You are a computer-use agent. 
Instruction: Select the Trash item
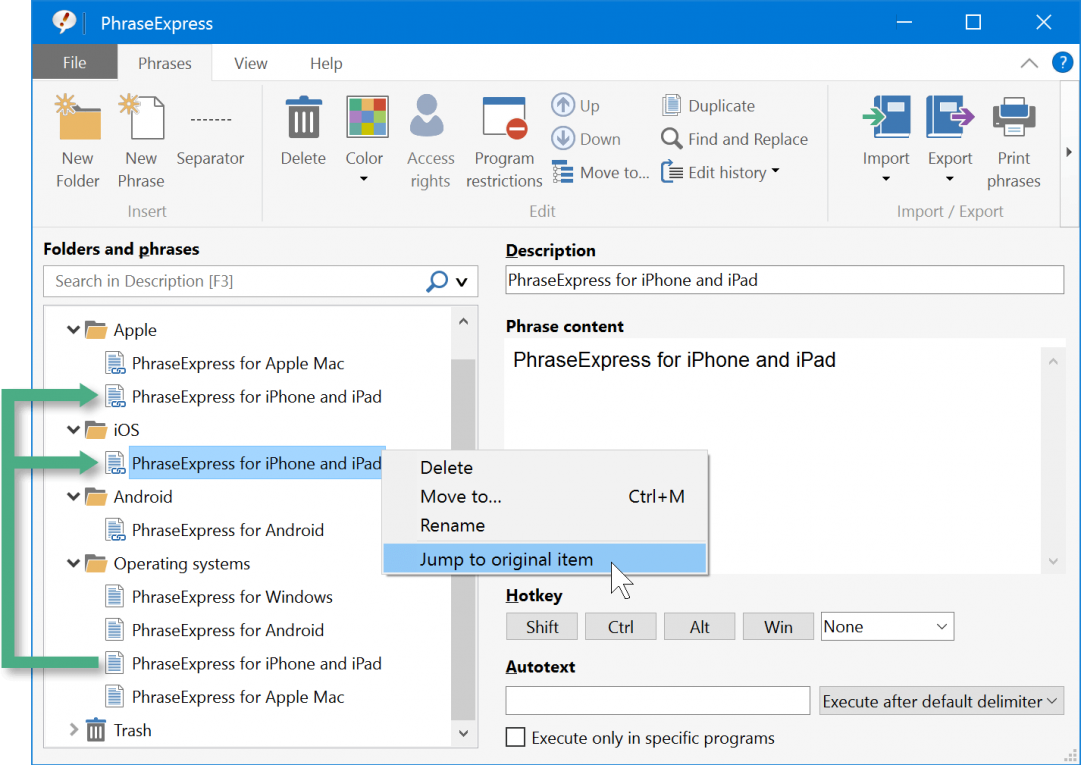(x=132, y=730)
